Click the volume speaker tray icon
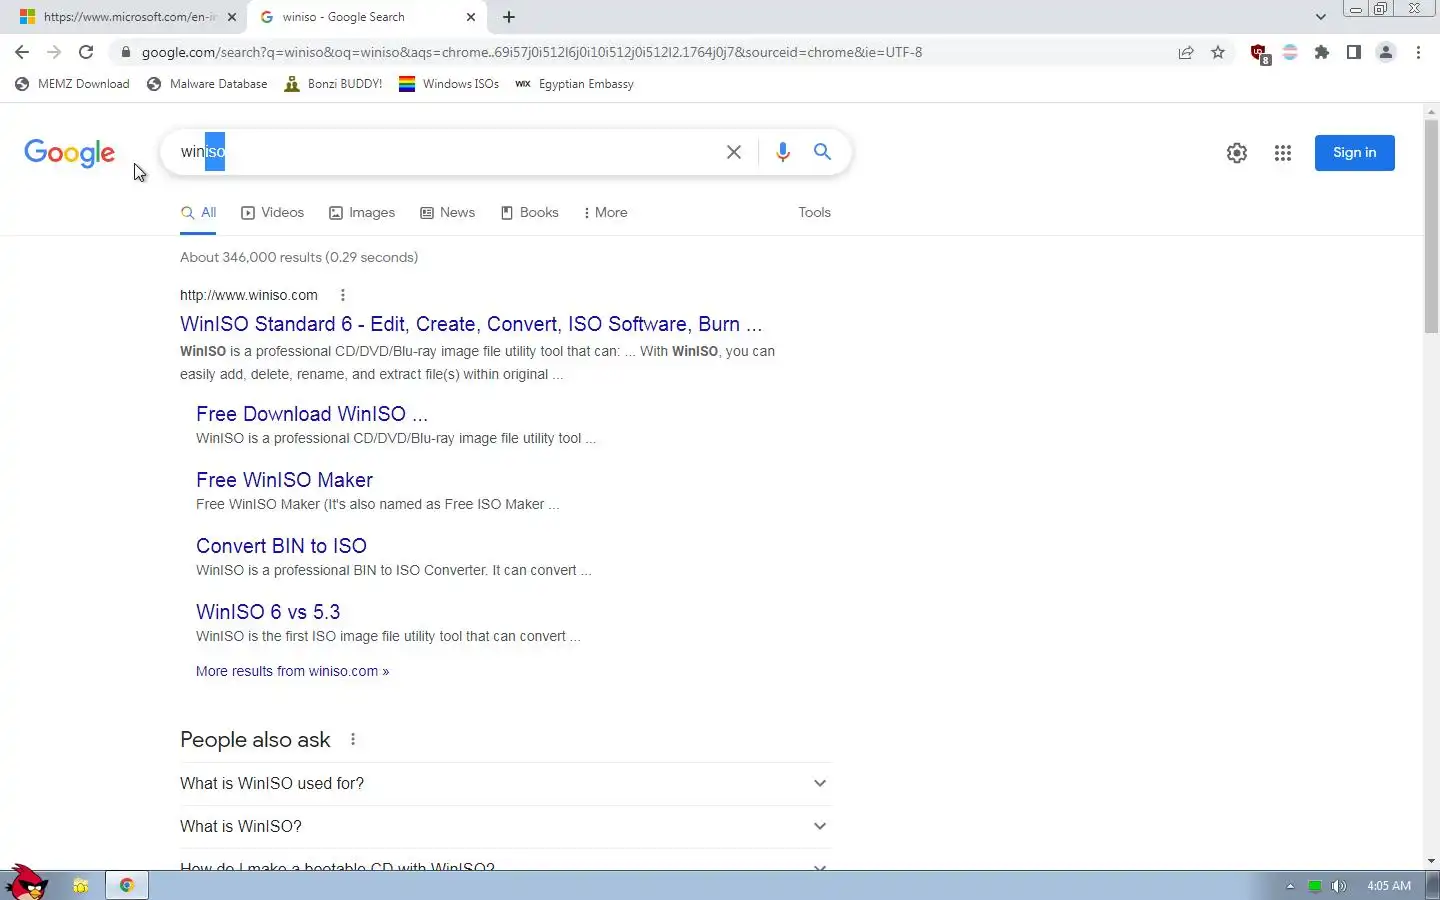 click(1339, 886)
